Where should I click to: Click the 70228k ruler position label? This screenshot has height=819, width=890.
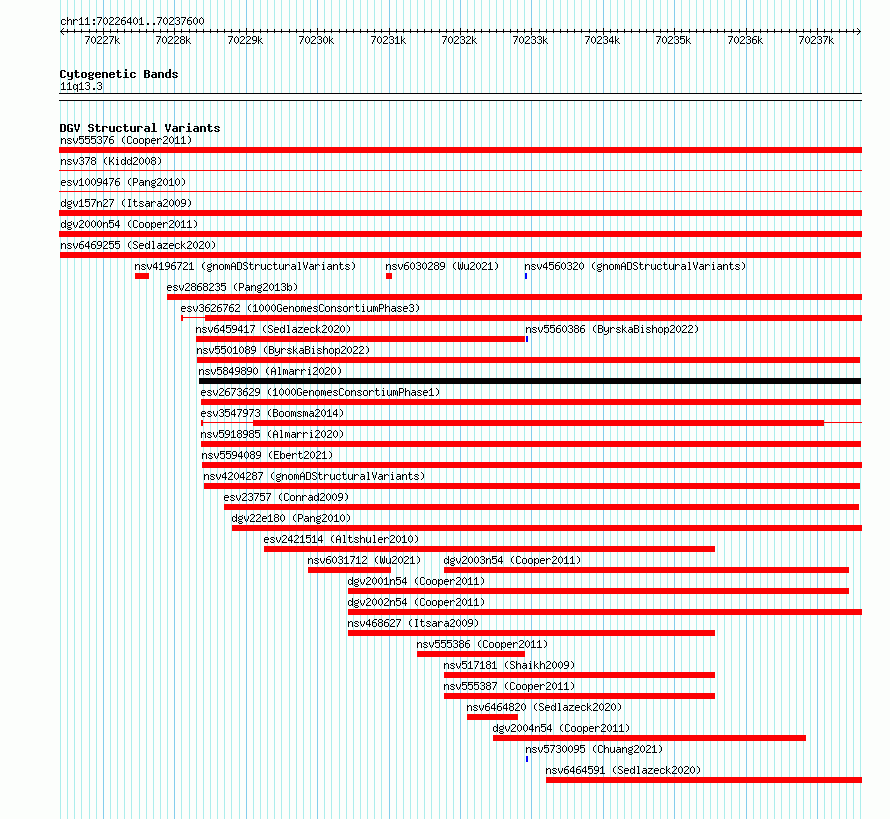(x=173, y=40)
